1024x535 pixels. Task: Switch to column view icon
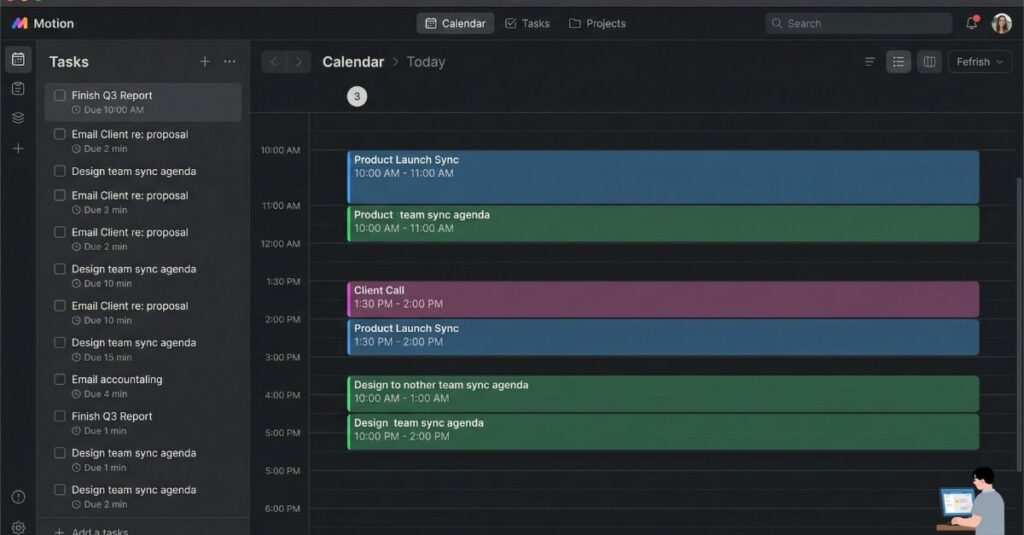(x=929, y=62)
